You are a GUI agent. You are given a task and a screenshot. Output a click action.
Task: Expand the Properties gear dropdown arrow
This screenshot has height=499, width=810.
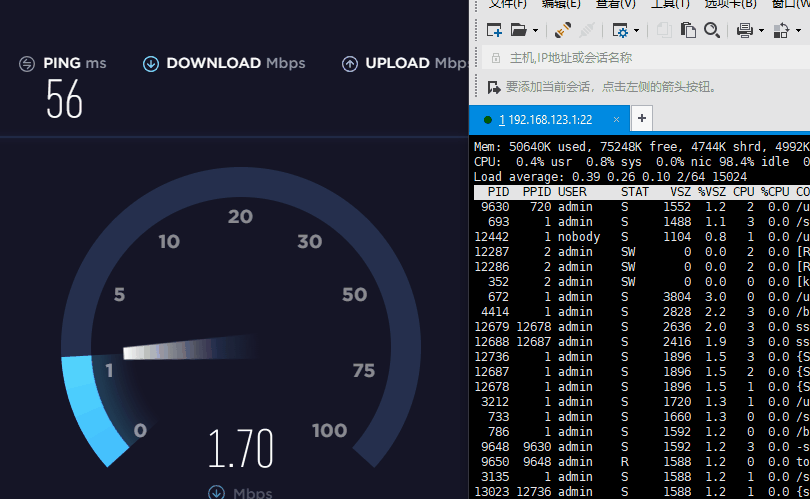point(636,31)
